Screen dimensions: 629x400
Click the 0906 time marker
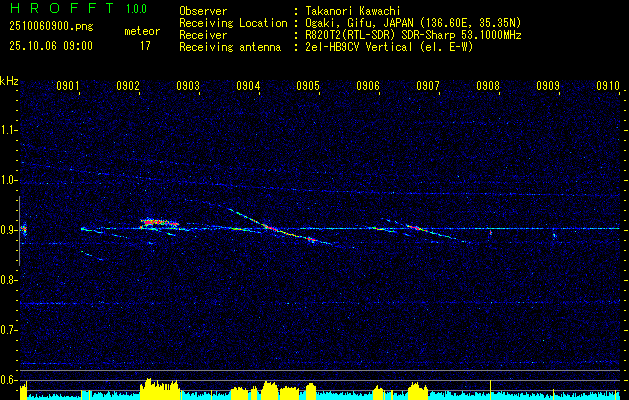(x=368, y=85)
